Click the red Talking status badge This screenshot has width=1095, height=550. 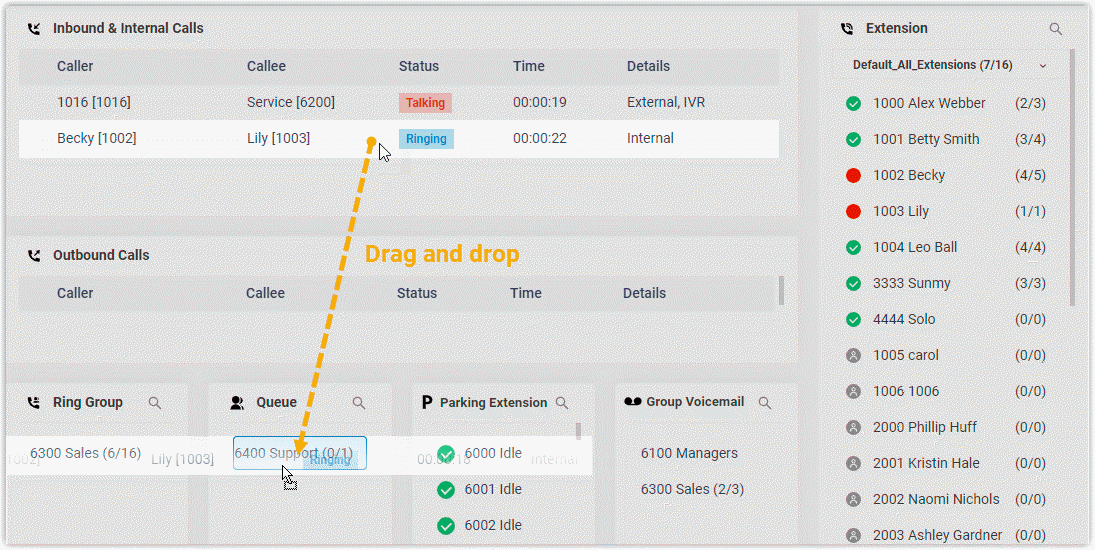(x=425, y=102)
